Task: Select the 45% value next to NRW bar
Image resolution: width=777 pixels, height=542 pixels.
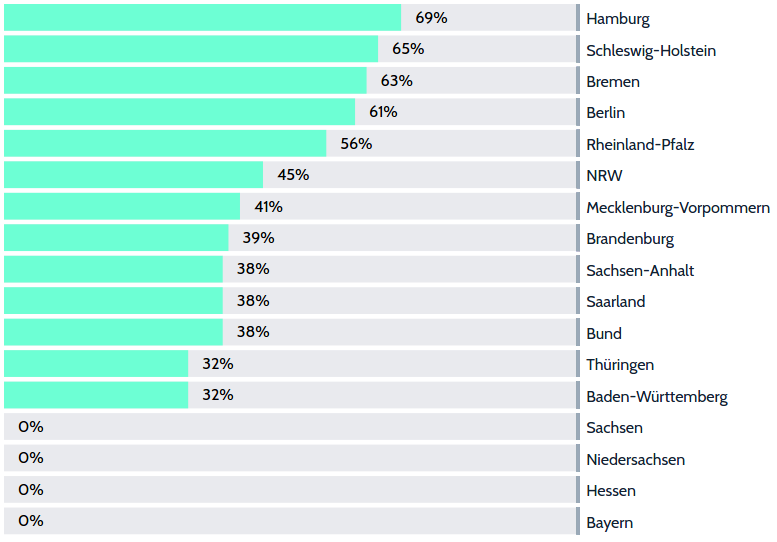Action: pos(293,175)
